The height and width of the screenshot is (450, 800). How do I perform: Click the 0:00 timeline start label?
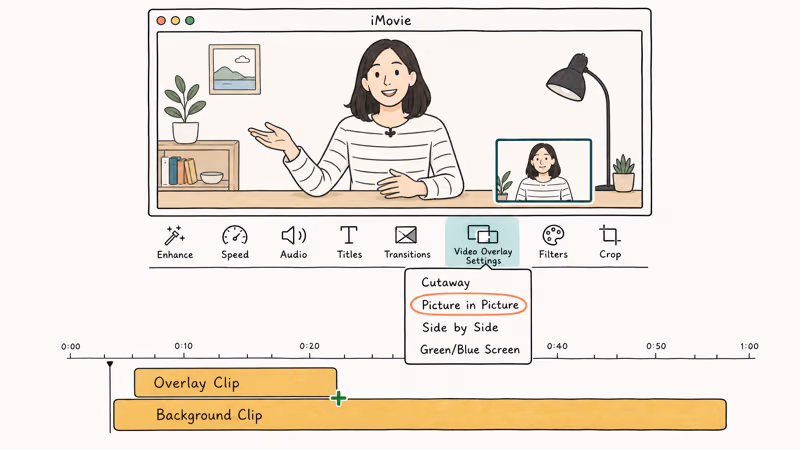71,346
